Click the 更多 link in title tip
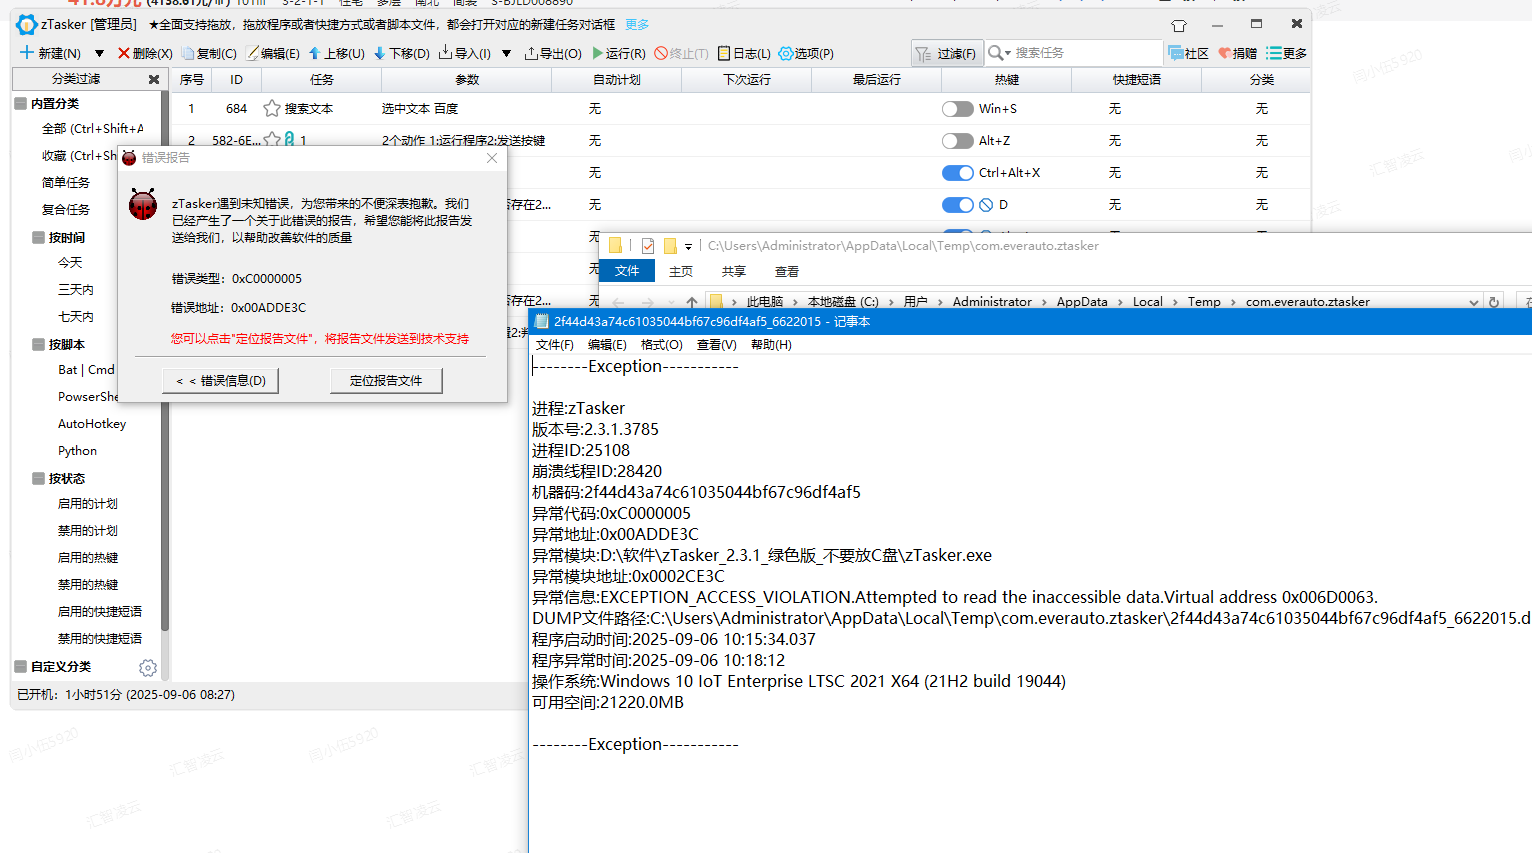Screen dimensions: 1532x853 [637, 24]
